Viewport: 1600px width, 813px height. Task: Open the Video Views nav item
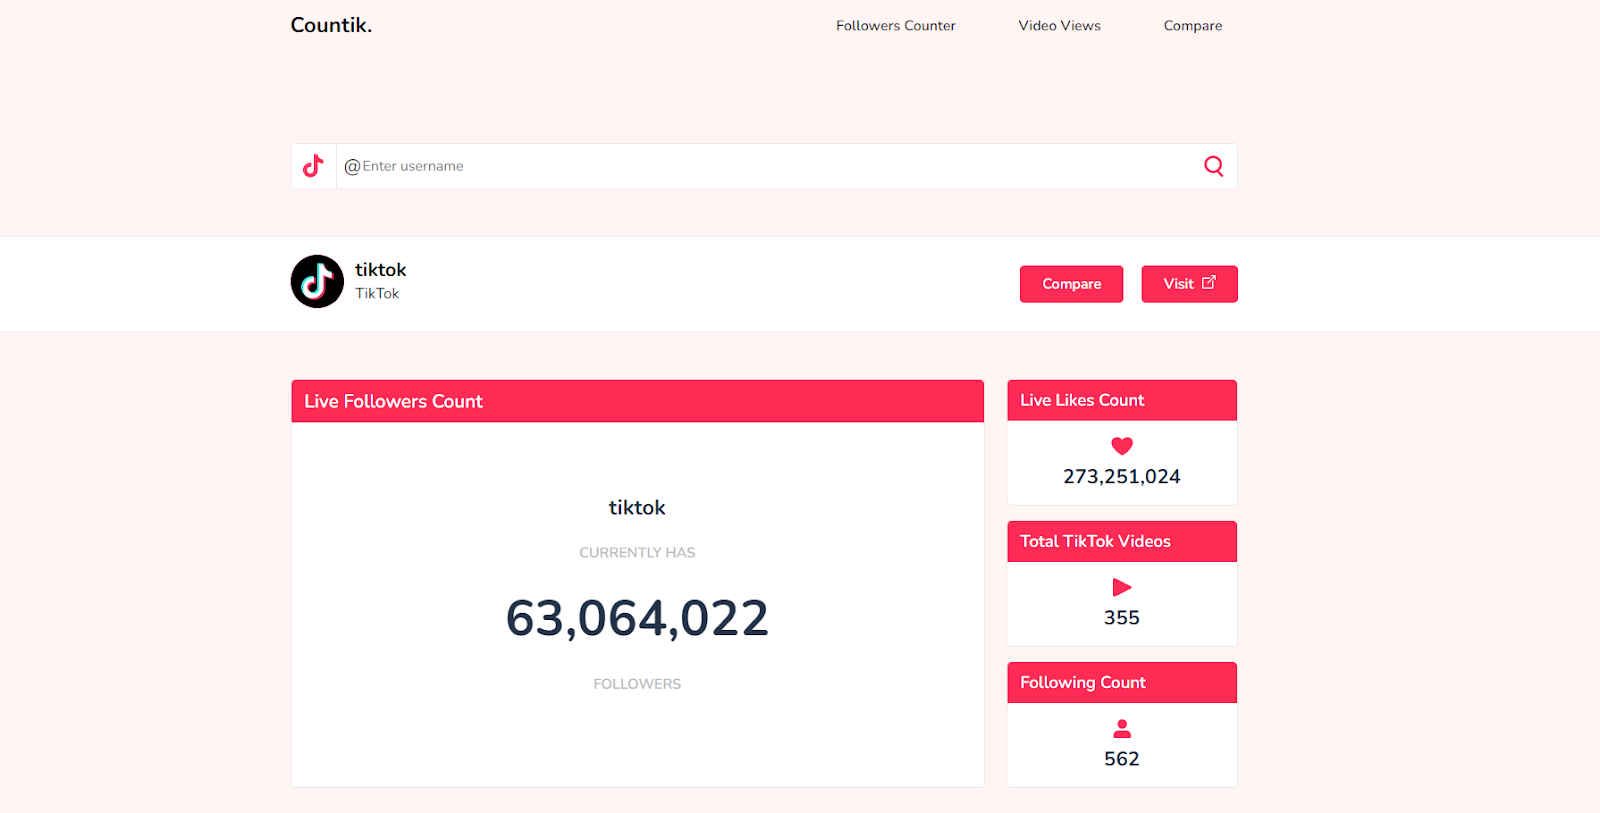tap(1059, 26)
